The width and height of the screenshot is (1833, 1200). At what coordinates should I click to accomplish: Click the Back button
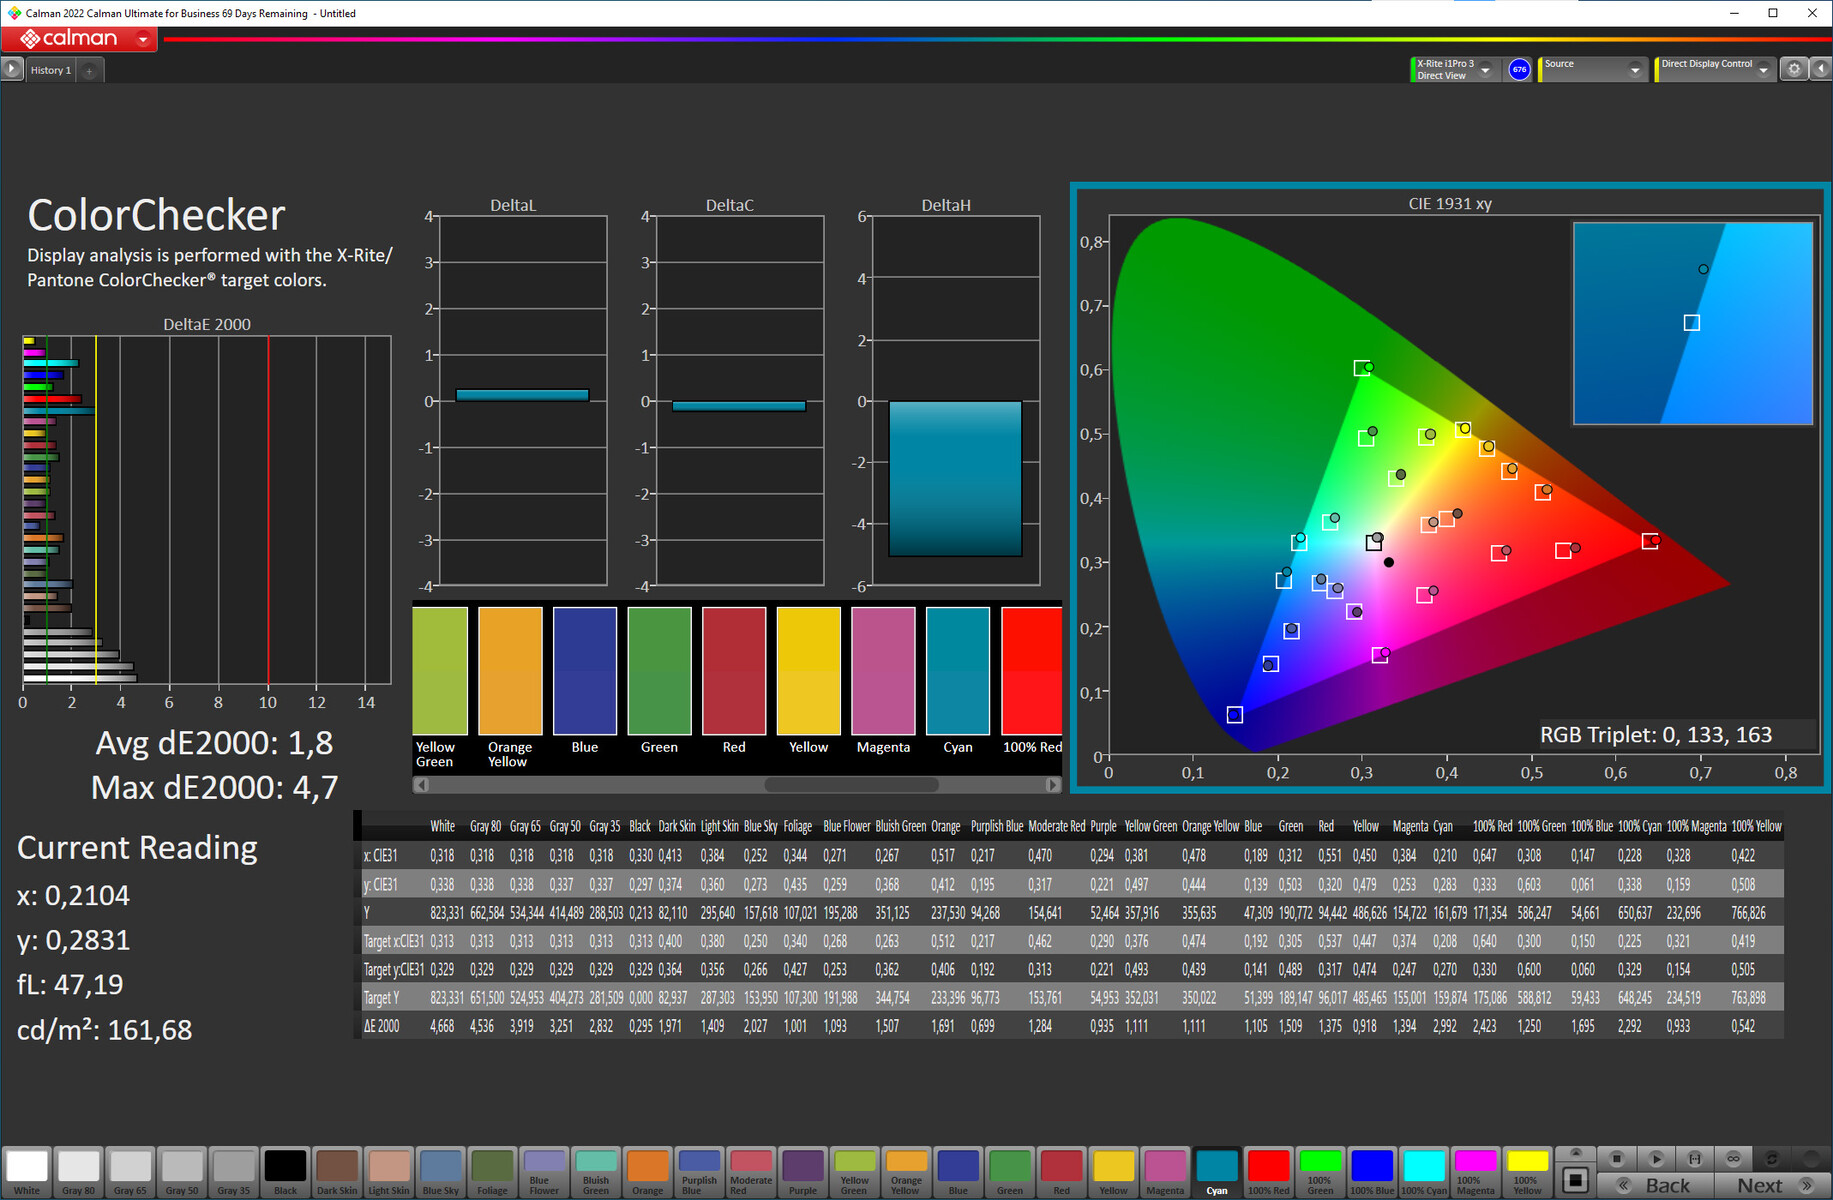click(1656, 1185)
